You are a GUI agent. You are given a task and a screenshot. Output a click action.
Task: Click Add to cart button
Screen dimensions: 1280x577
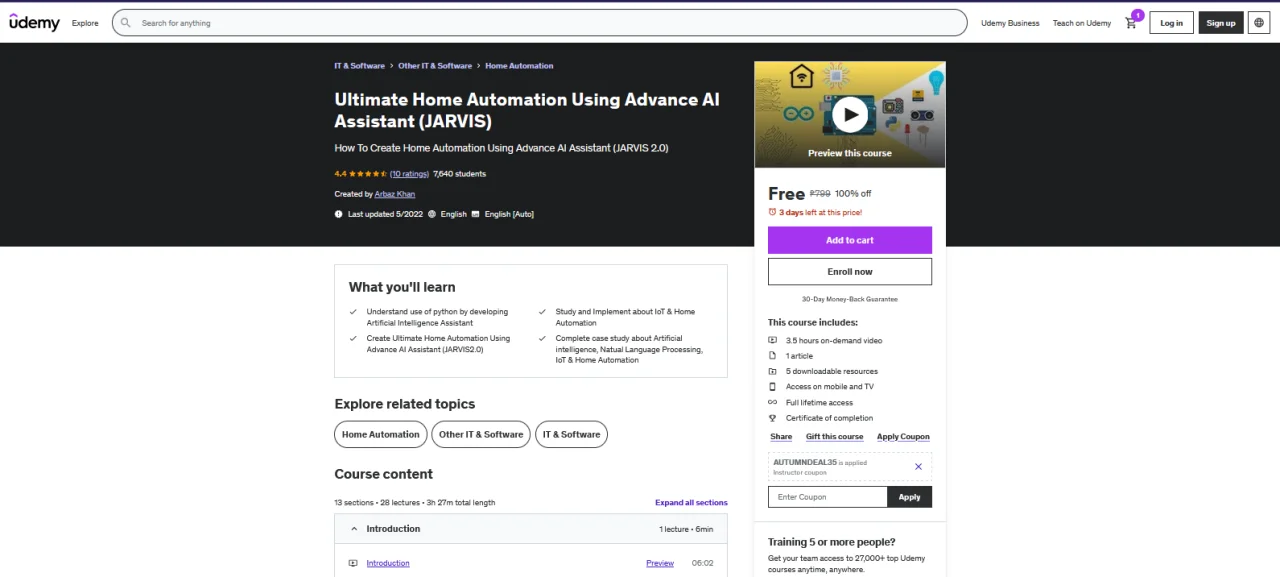pyautogui.click(x=850, y=240)
